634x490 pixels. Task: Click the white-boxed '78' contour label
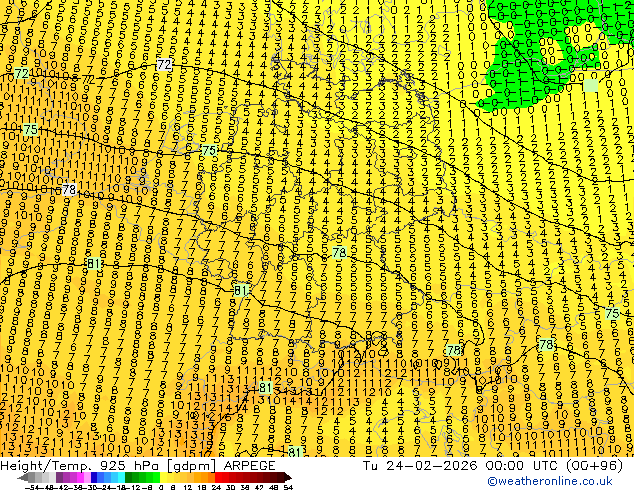coord(69,190)
